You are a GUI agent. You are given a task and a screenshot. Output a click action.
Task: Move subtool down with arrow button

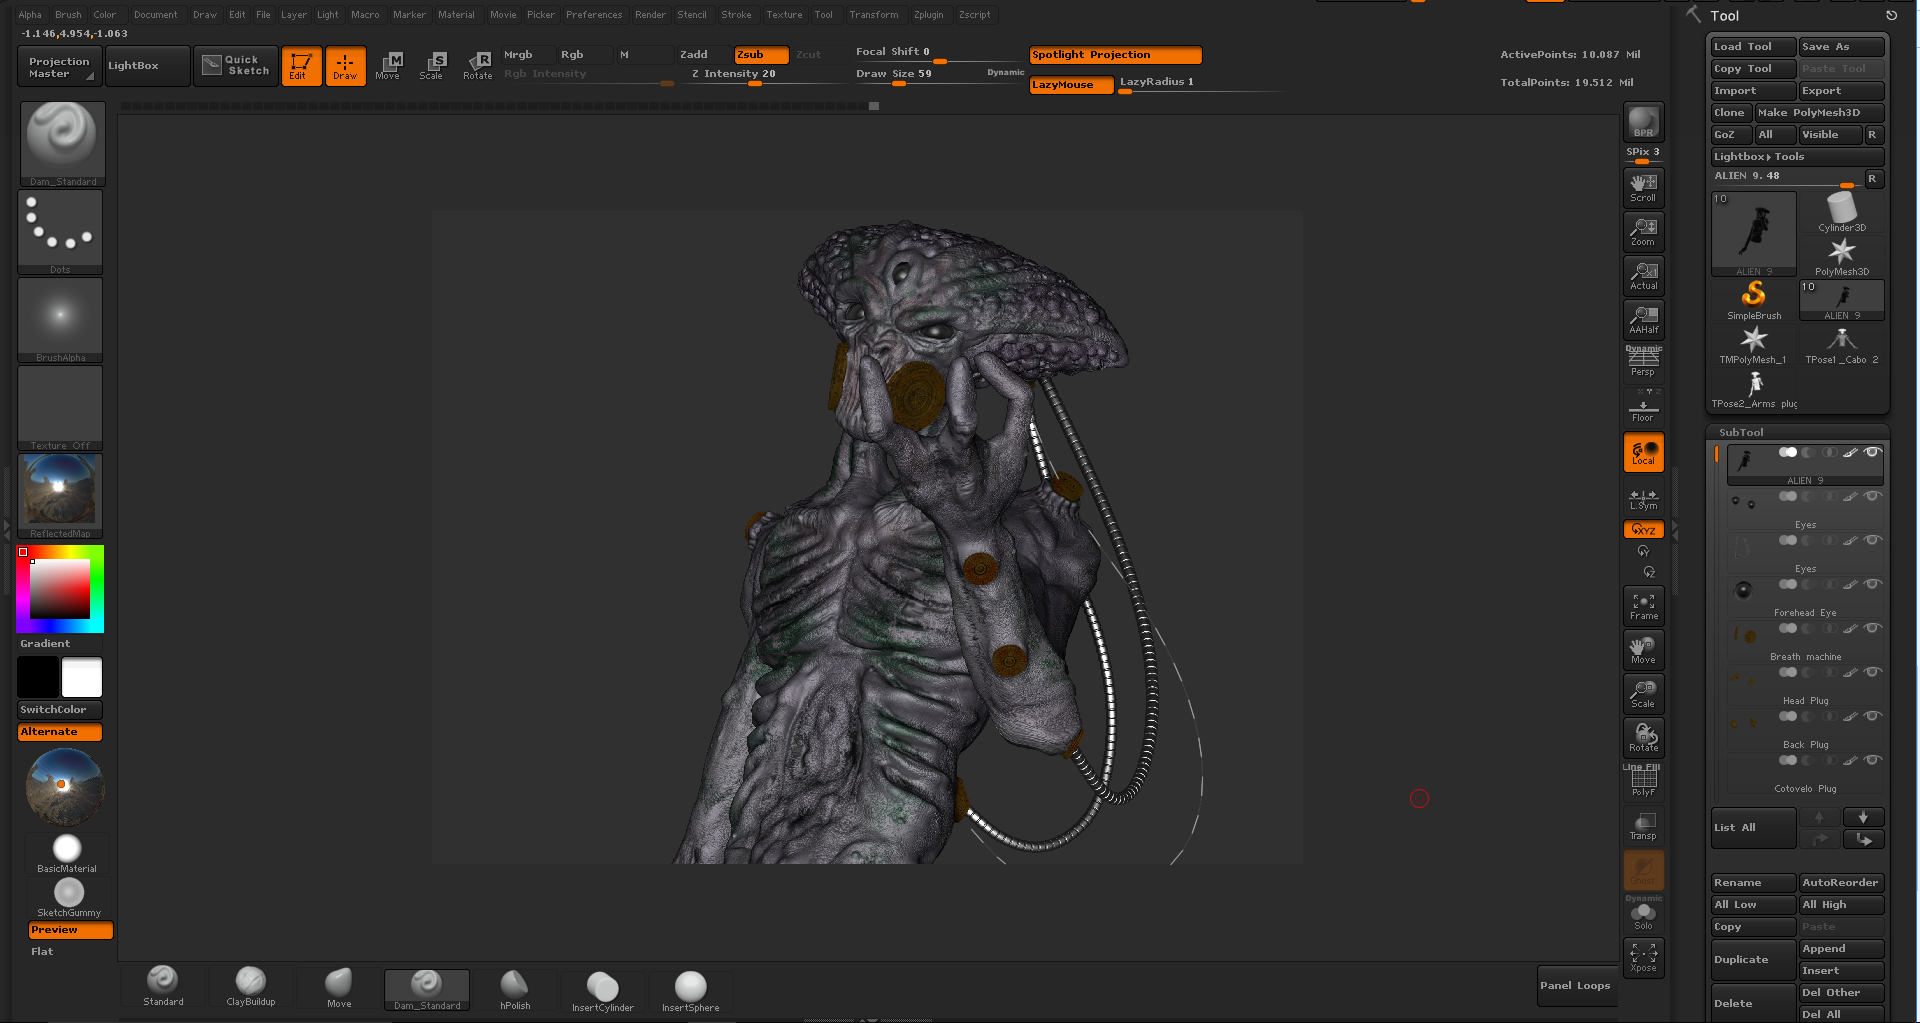1863,817
